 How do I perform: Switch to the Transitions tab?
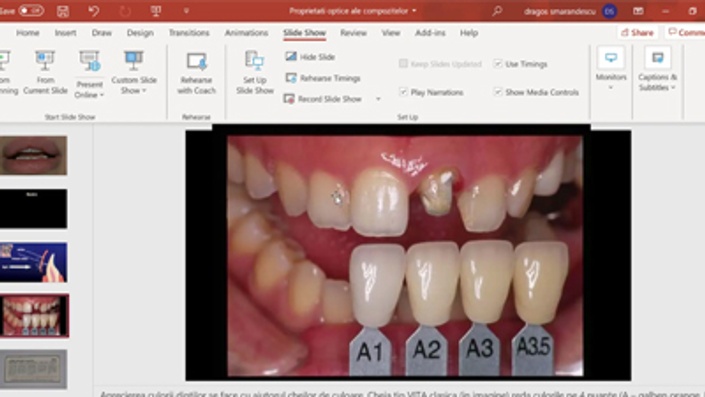tap(189, 33)
